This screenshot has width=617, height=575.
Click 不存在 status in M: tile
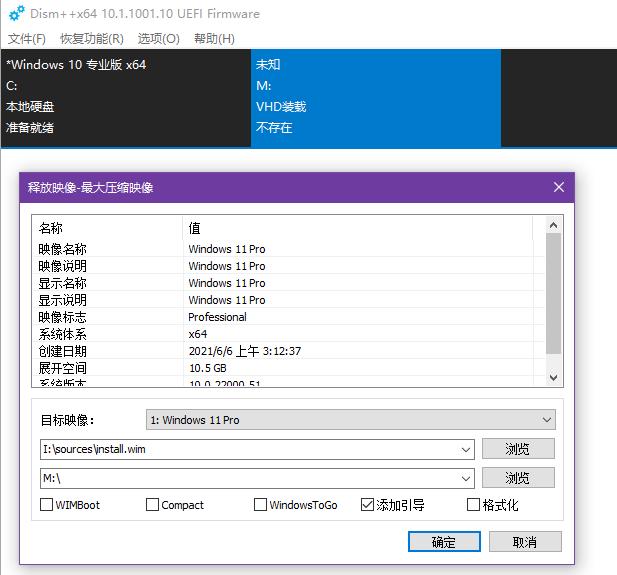pyautogui.click(x=274, y=127)
